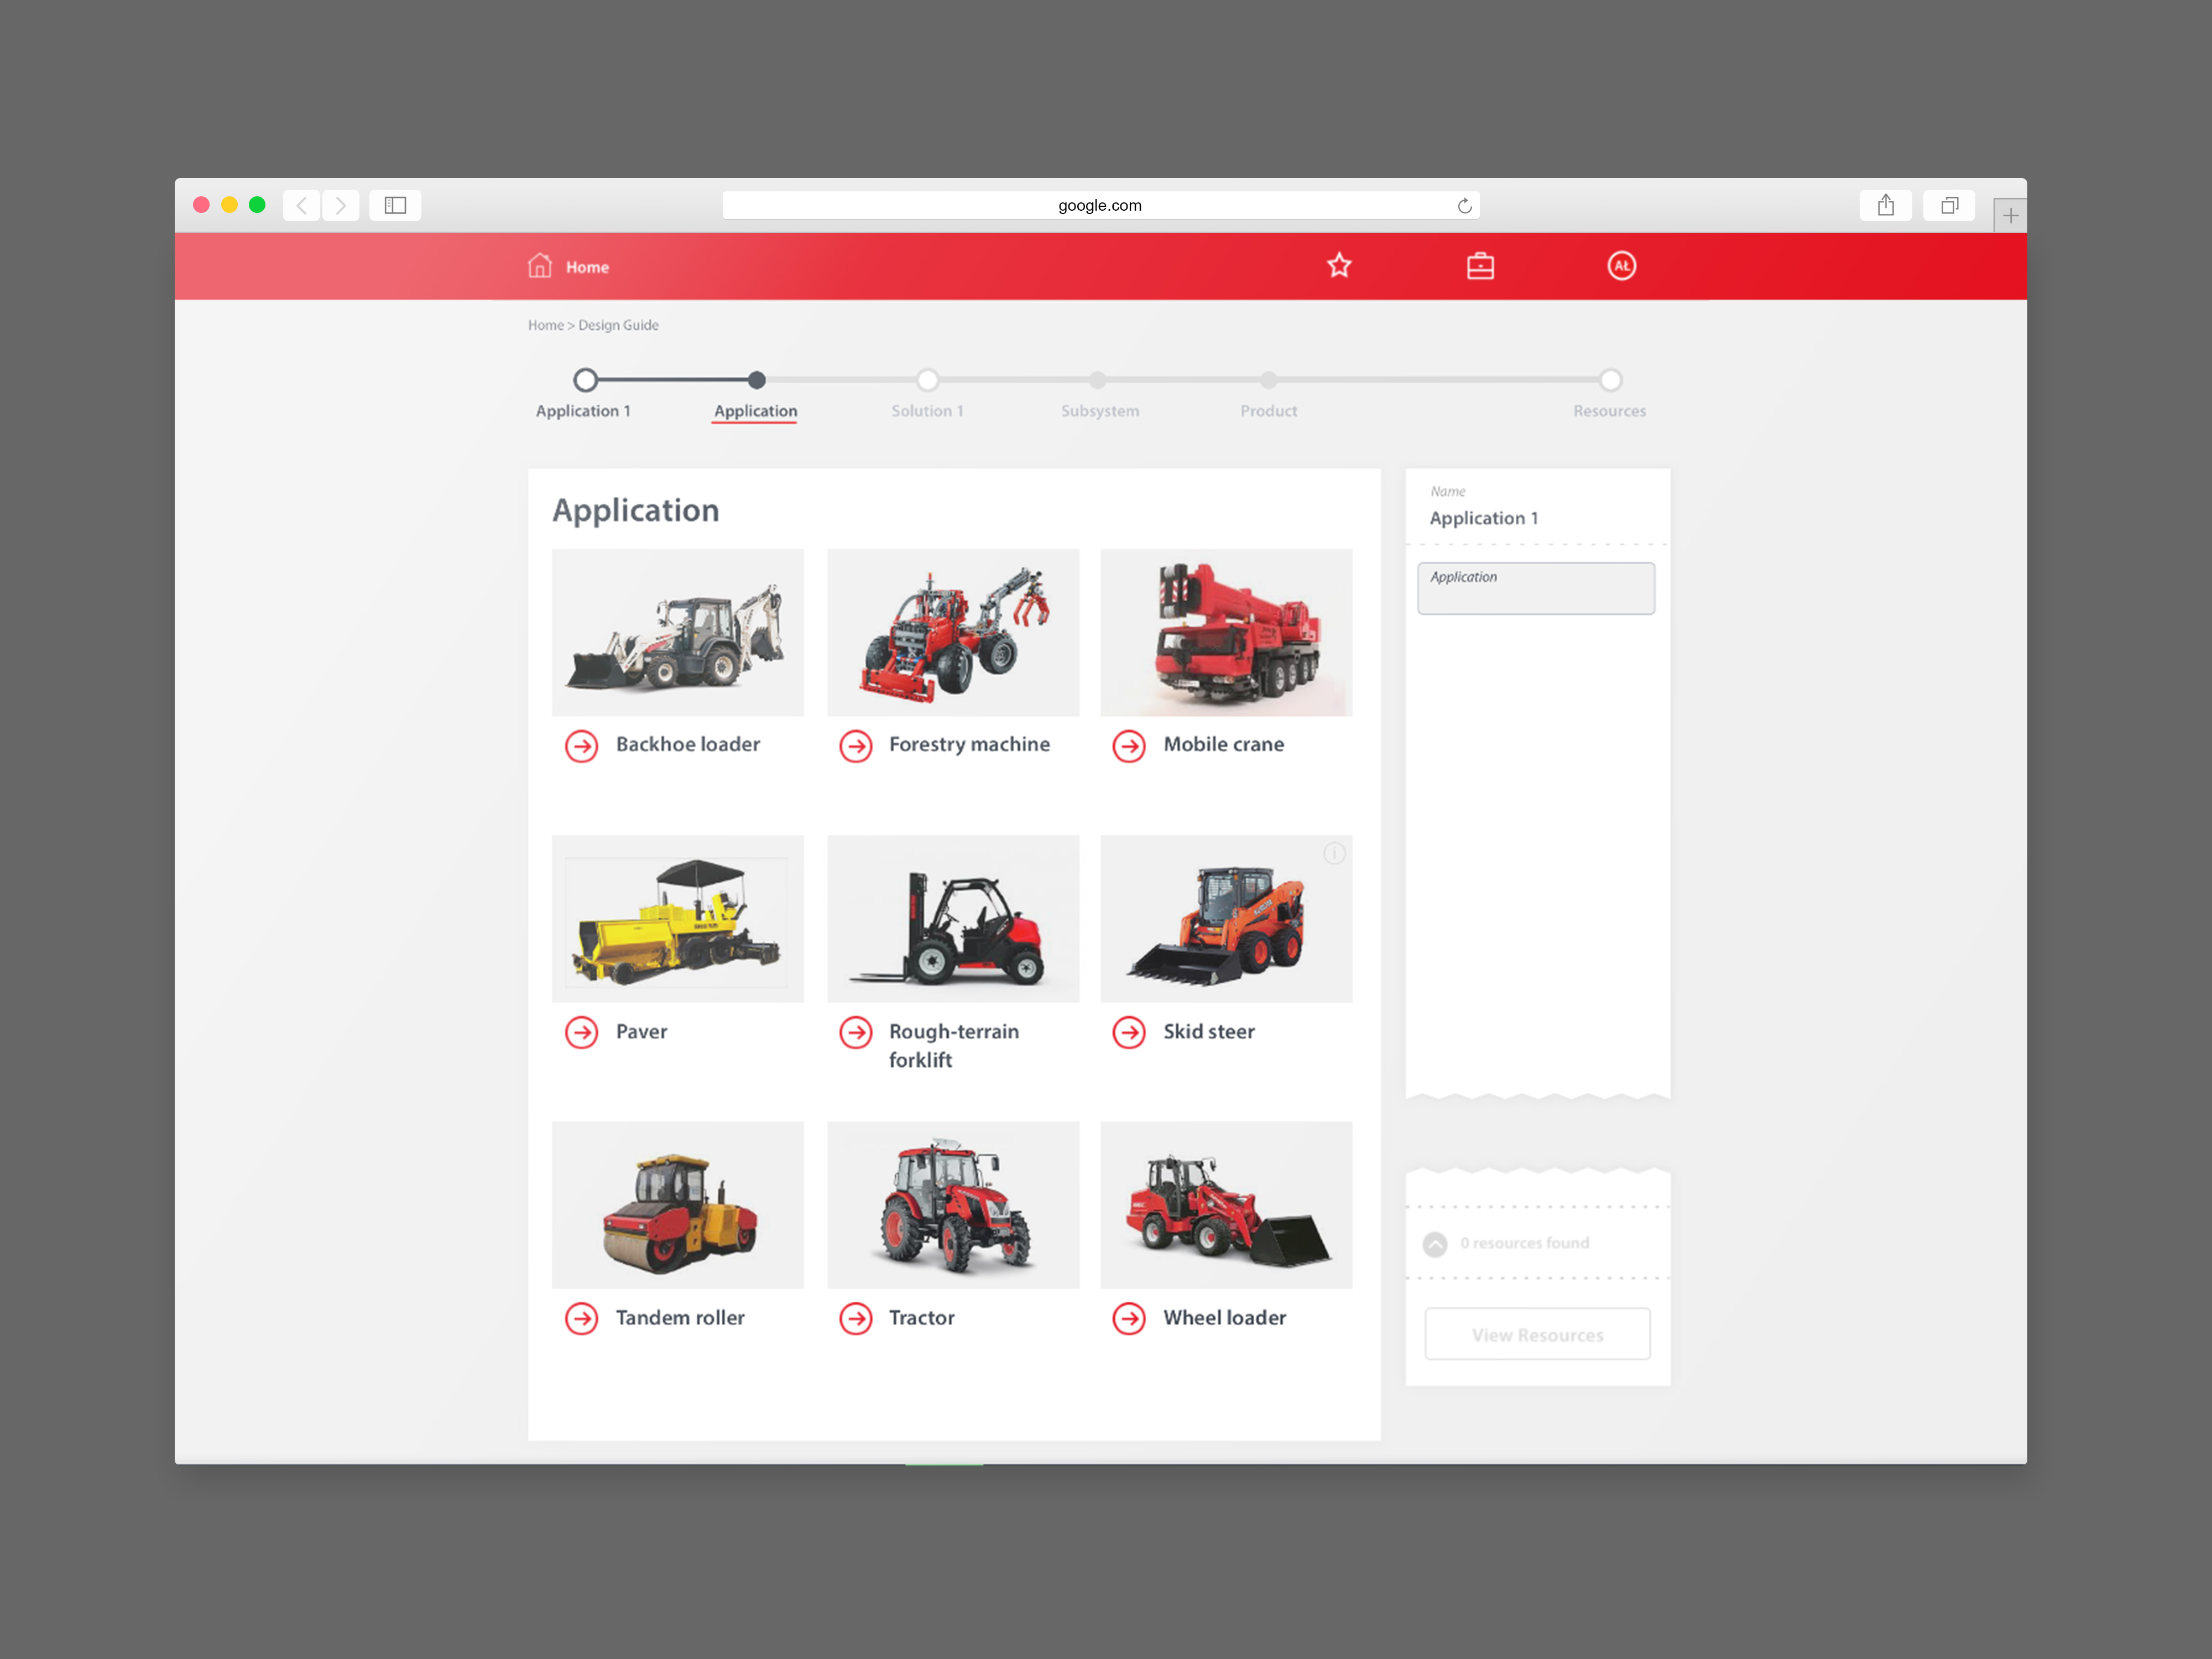2212x1659 pixels.
Task: Click the arrow icon next to Tandem roller
Action: [x=582, y=1319]
